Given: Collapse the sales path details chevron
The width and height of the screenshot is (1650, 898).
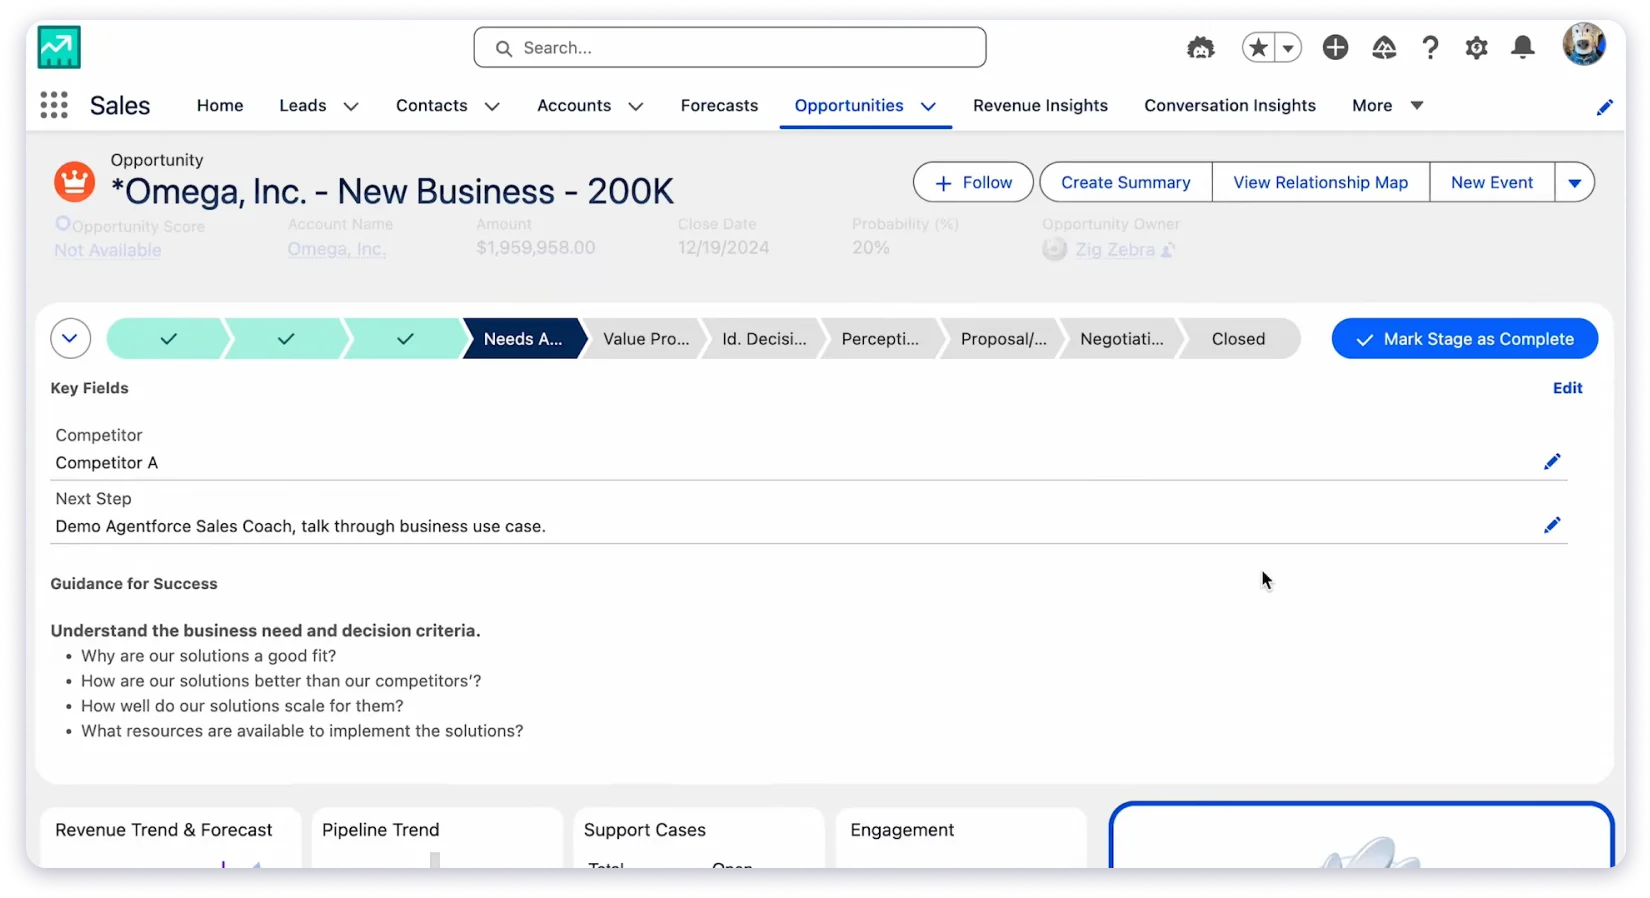Looking at the screenshot, I should [70, 338].
